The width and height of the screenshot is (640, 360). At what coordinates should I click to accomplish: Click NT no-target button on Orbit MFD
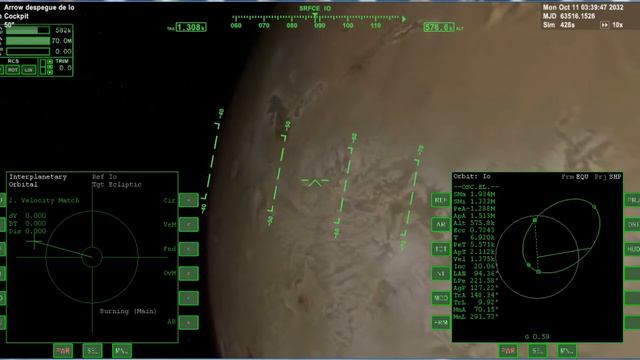(x=440, y=273)
